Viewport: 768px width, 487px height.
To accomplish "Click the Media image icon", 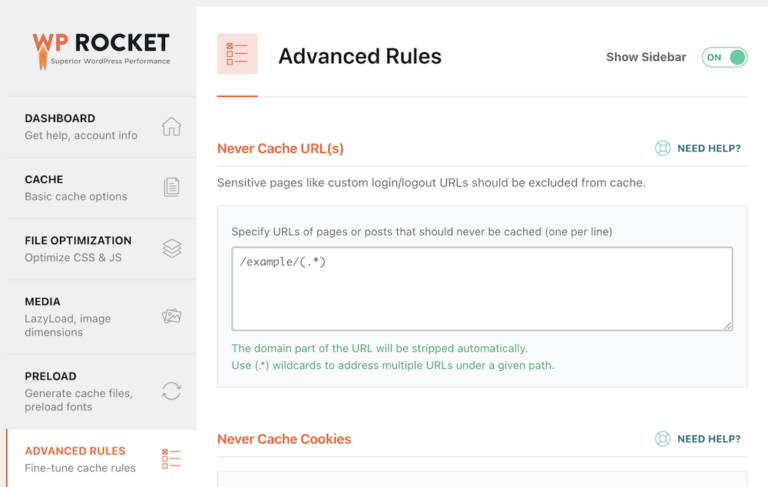I will click(172, 316).
